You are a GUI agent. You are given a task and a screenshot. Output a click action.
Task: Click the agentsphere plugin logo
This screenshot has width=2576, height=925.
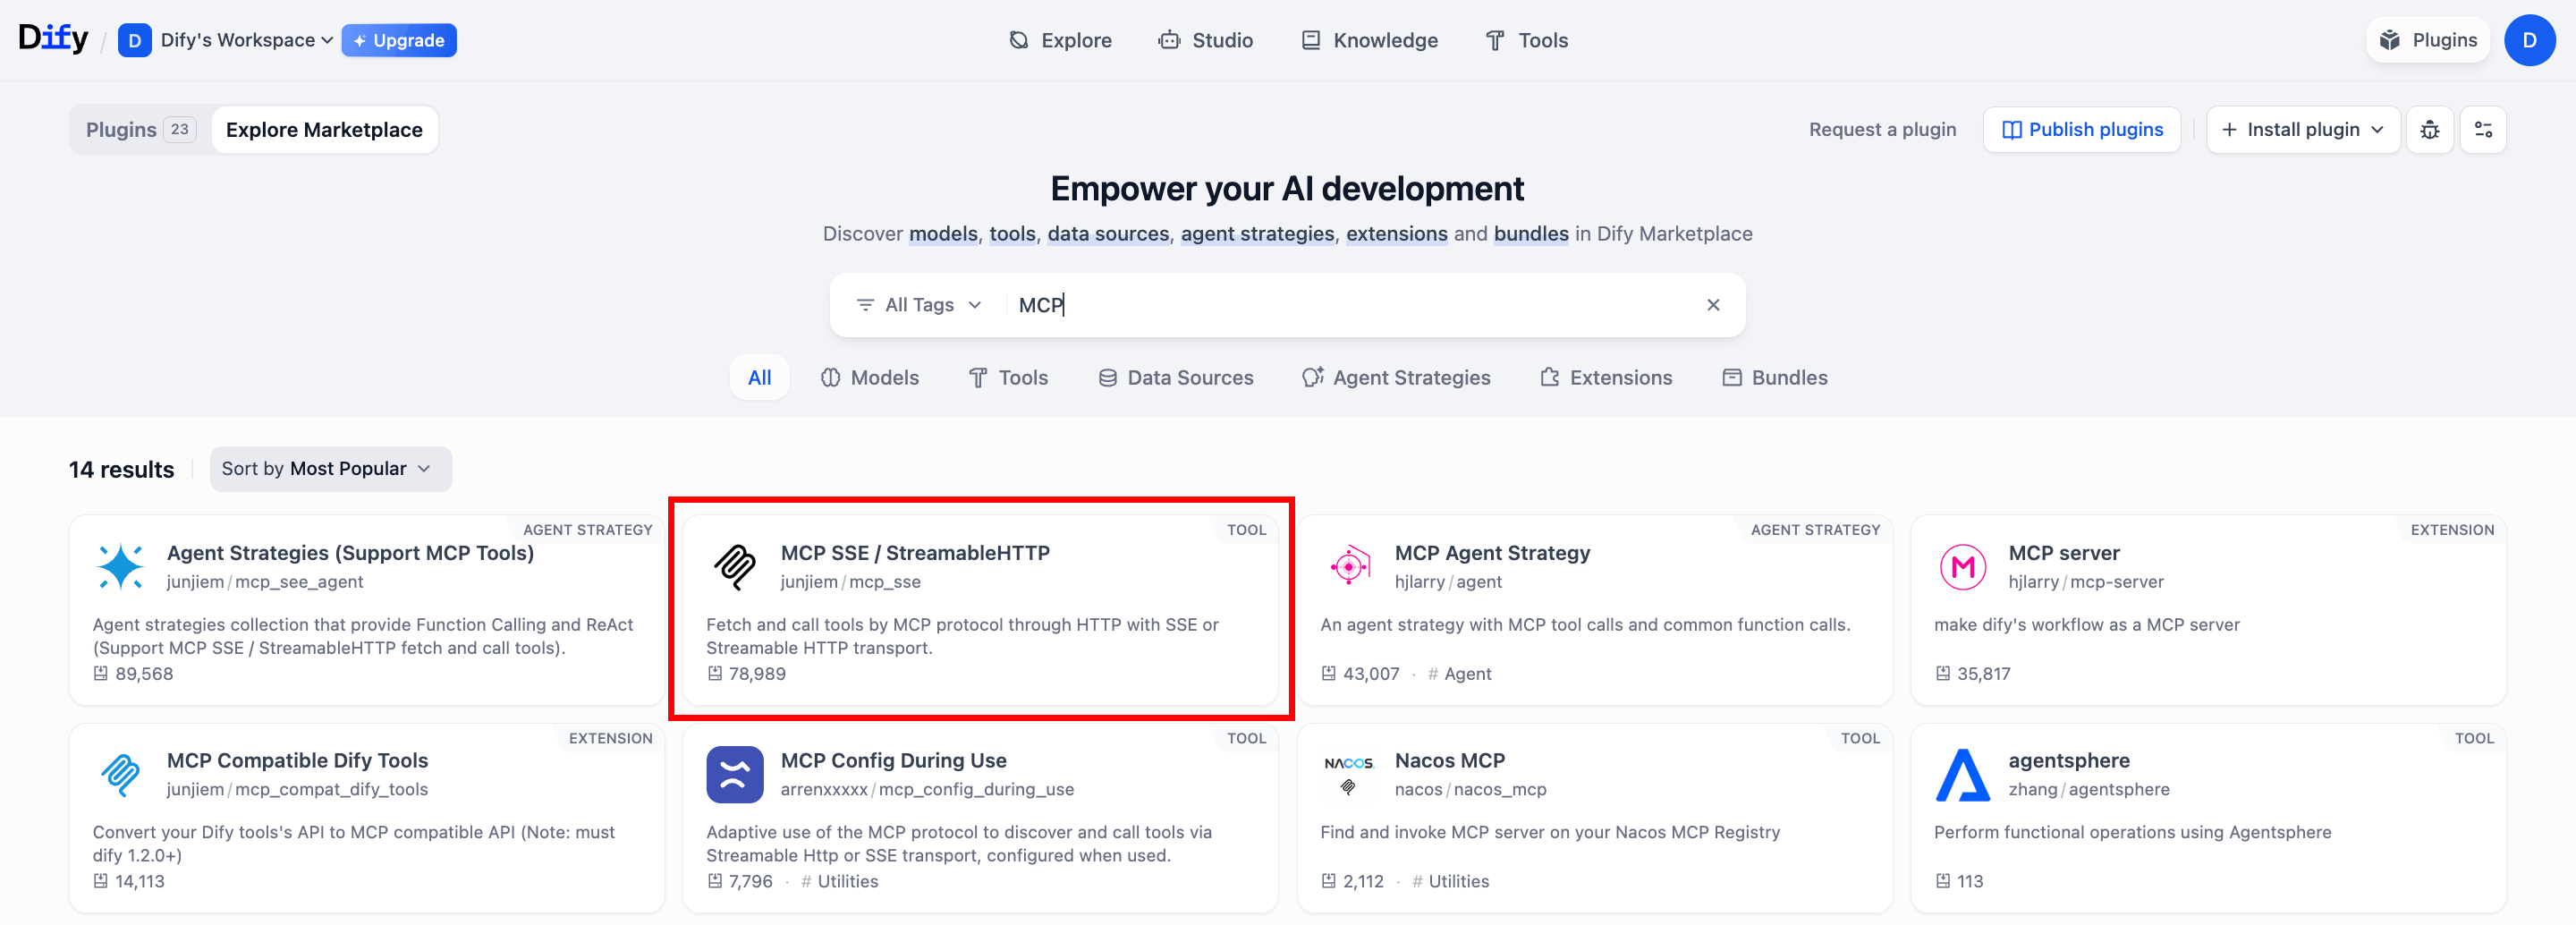(1962, 775)
